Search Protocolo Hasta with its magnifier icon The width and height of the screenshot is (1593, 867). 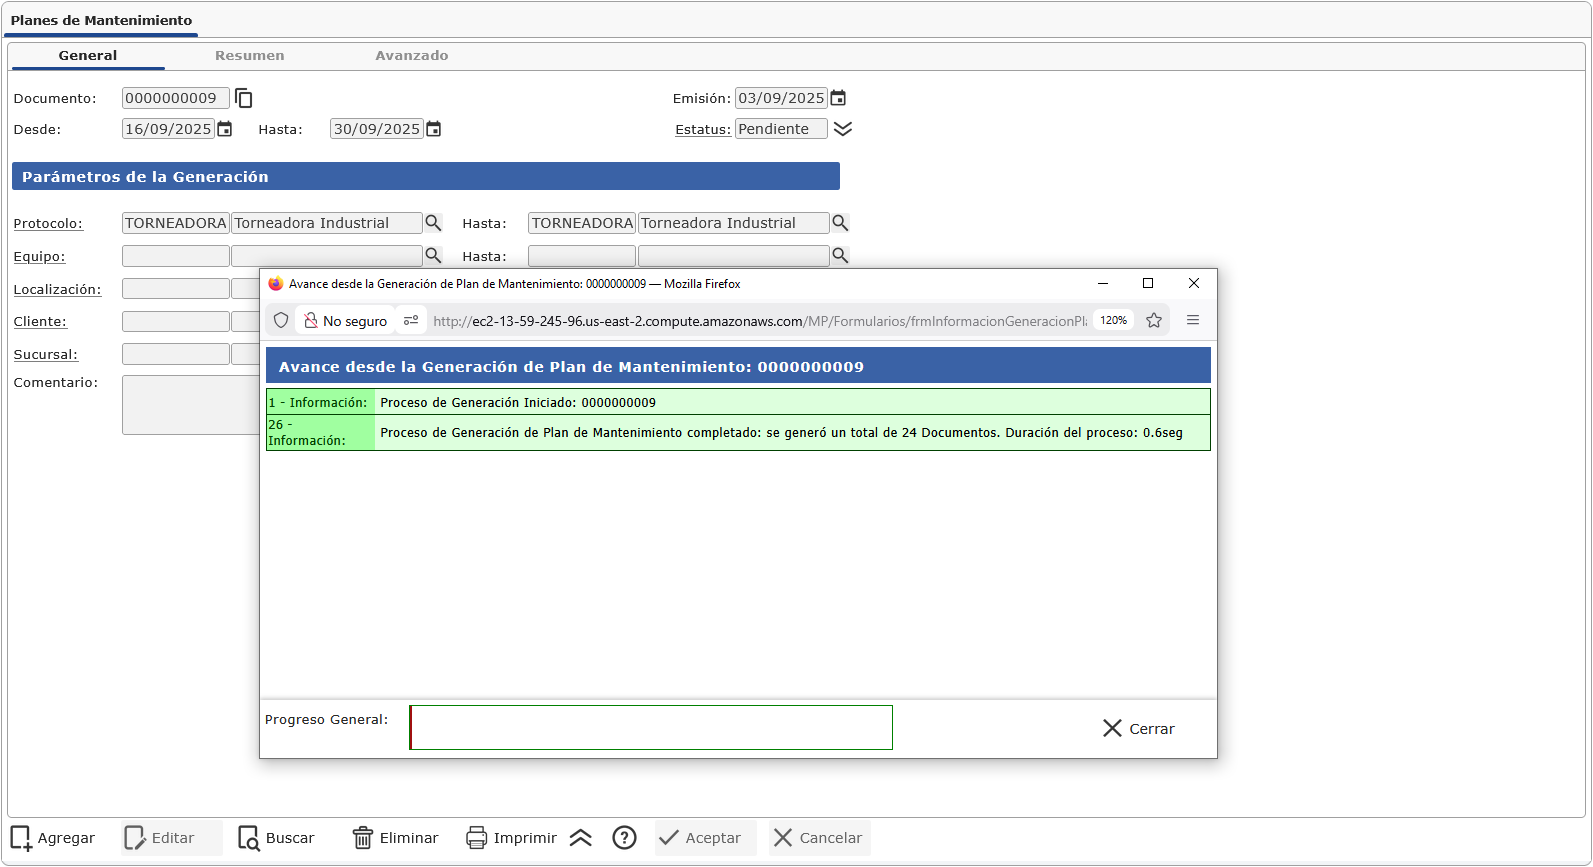point(840,223)
